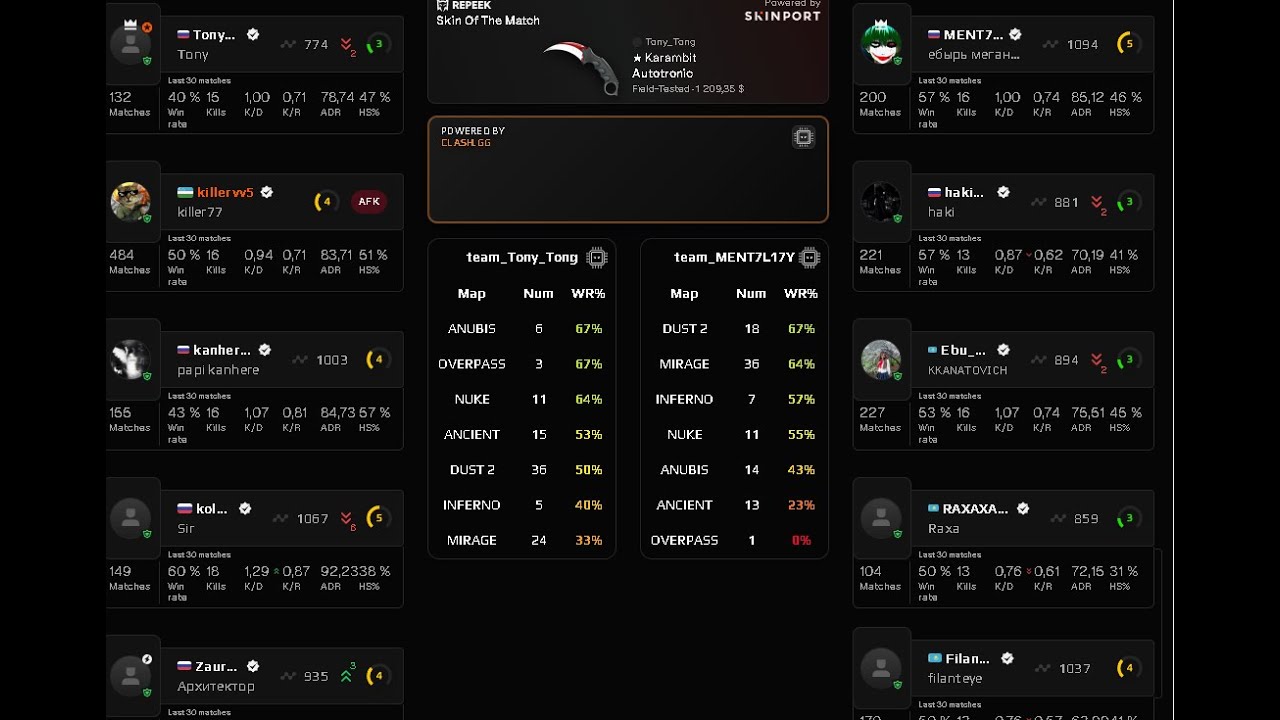Open killervv5 orange player name link
Screen dimensions: 1280x720
[225, 192]
